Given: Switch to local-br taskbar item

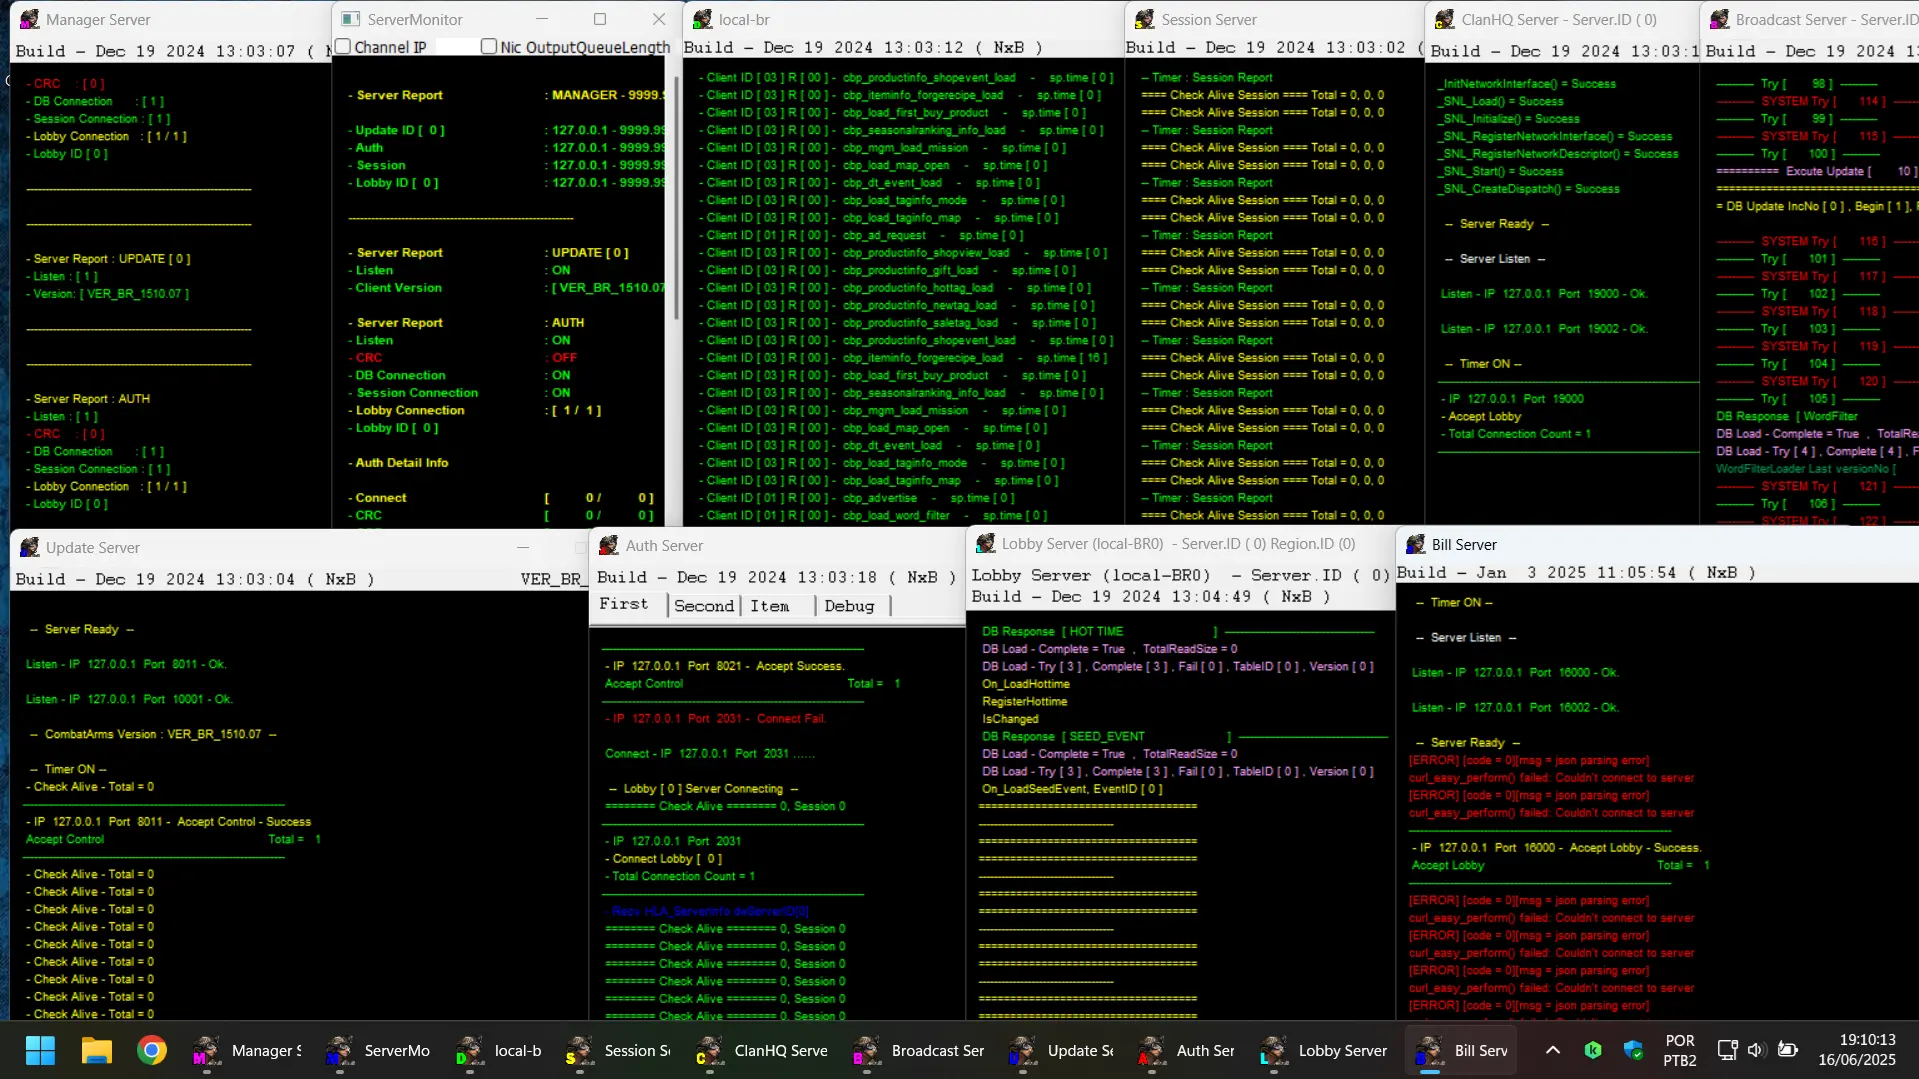Looking at the screenshot, I should (x=499, y=1050).
